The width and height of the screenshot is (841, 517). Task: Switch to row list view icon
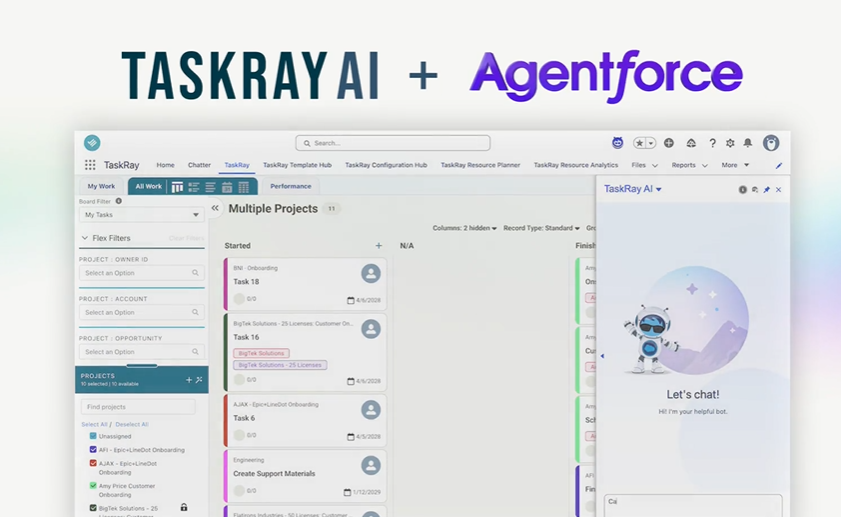pyautogui.click(x=194, y=187)
